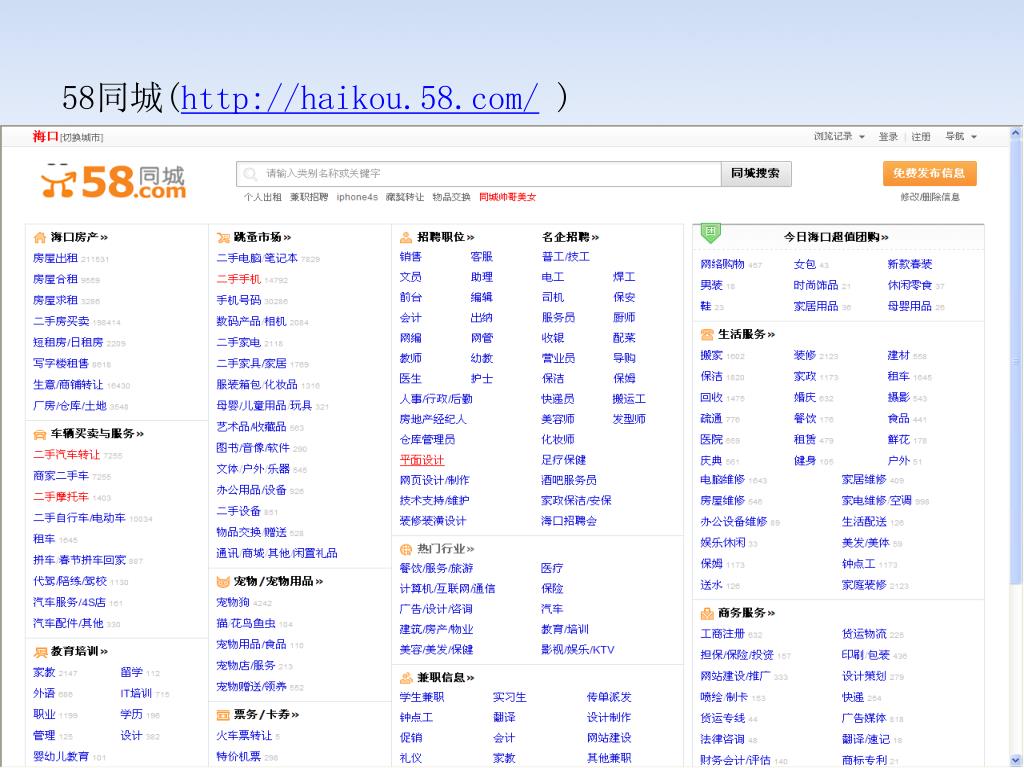The width and height of the screenshot is (1024, 768).
Task: Click the icon beside 商务服务
Action: click(x=707, y=613)
